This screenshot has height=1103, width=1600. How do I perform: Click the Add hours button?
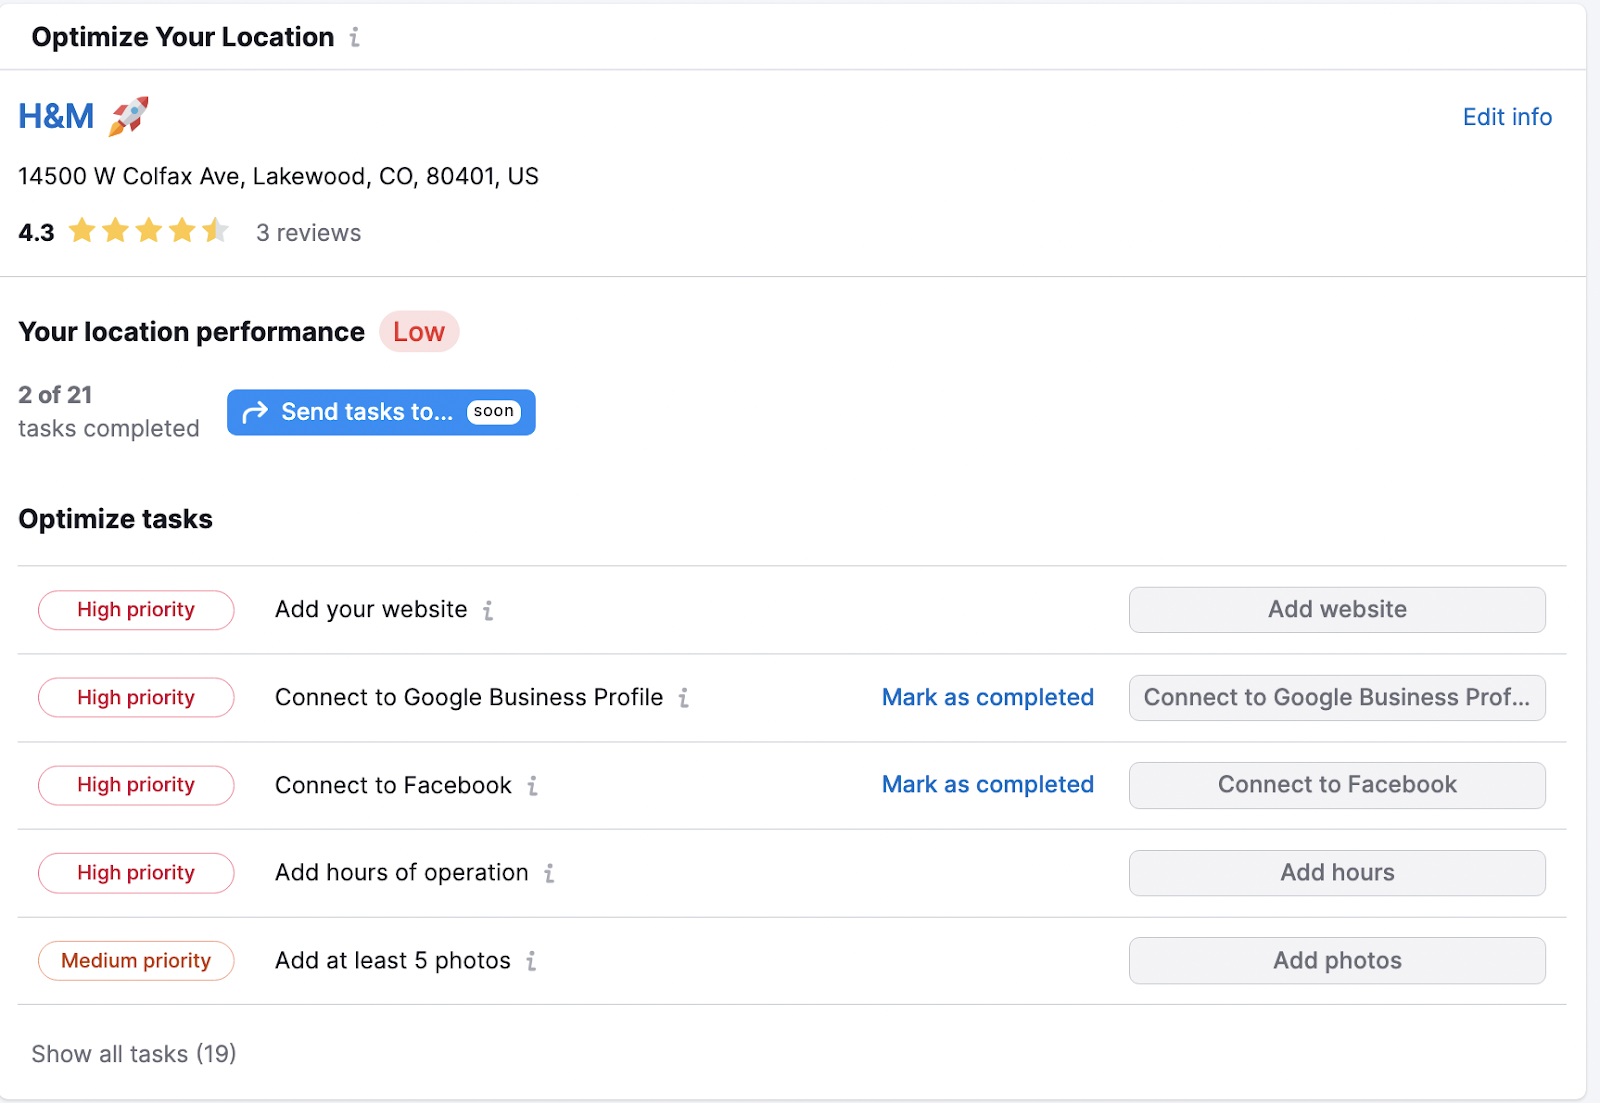pos(1337,873)
